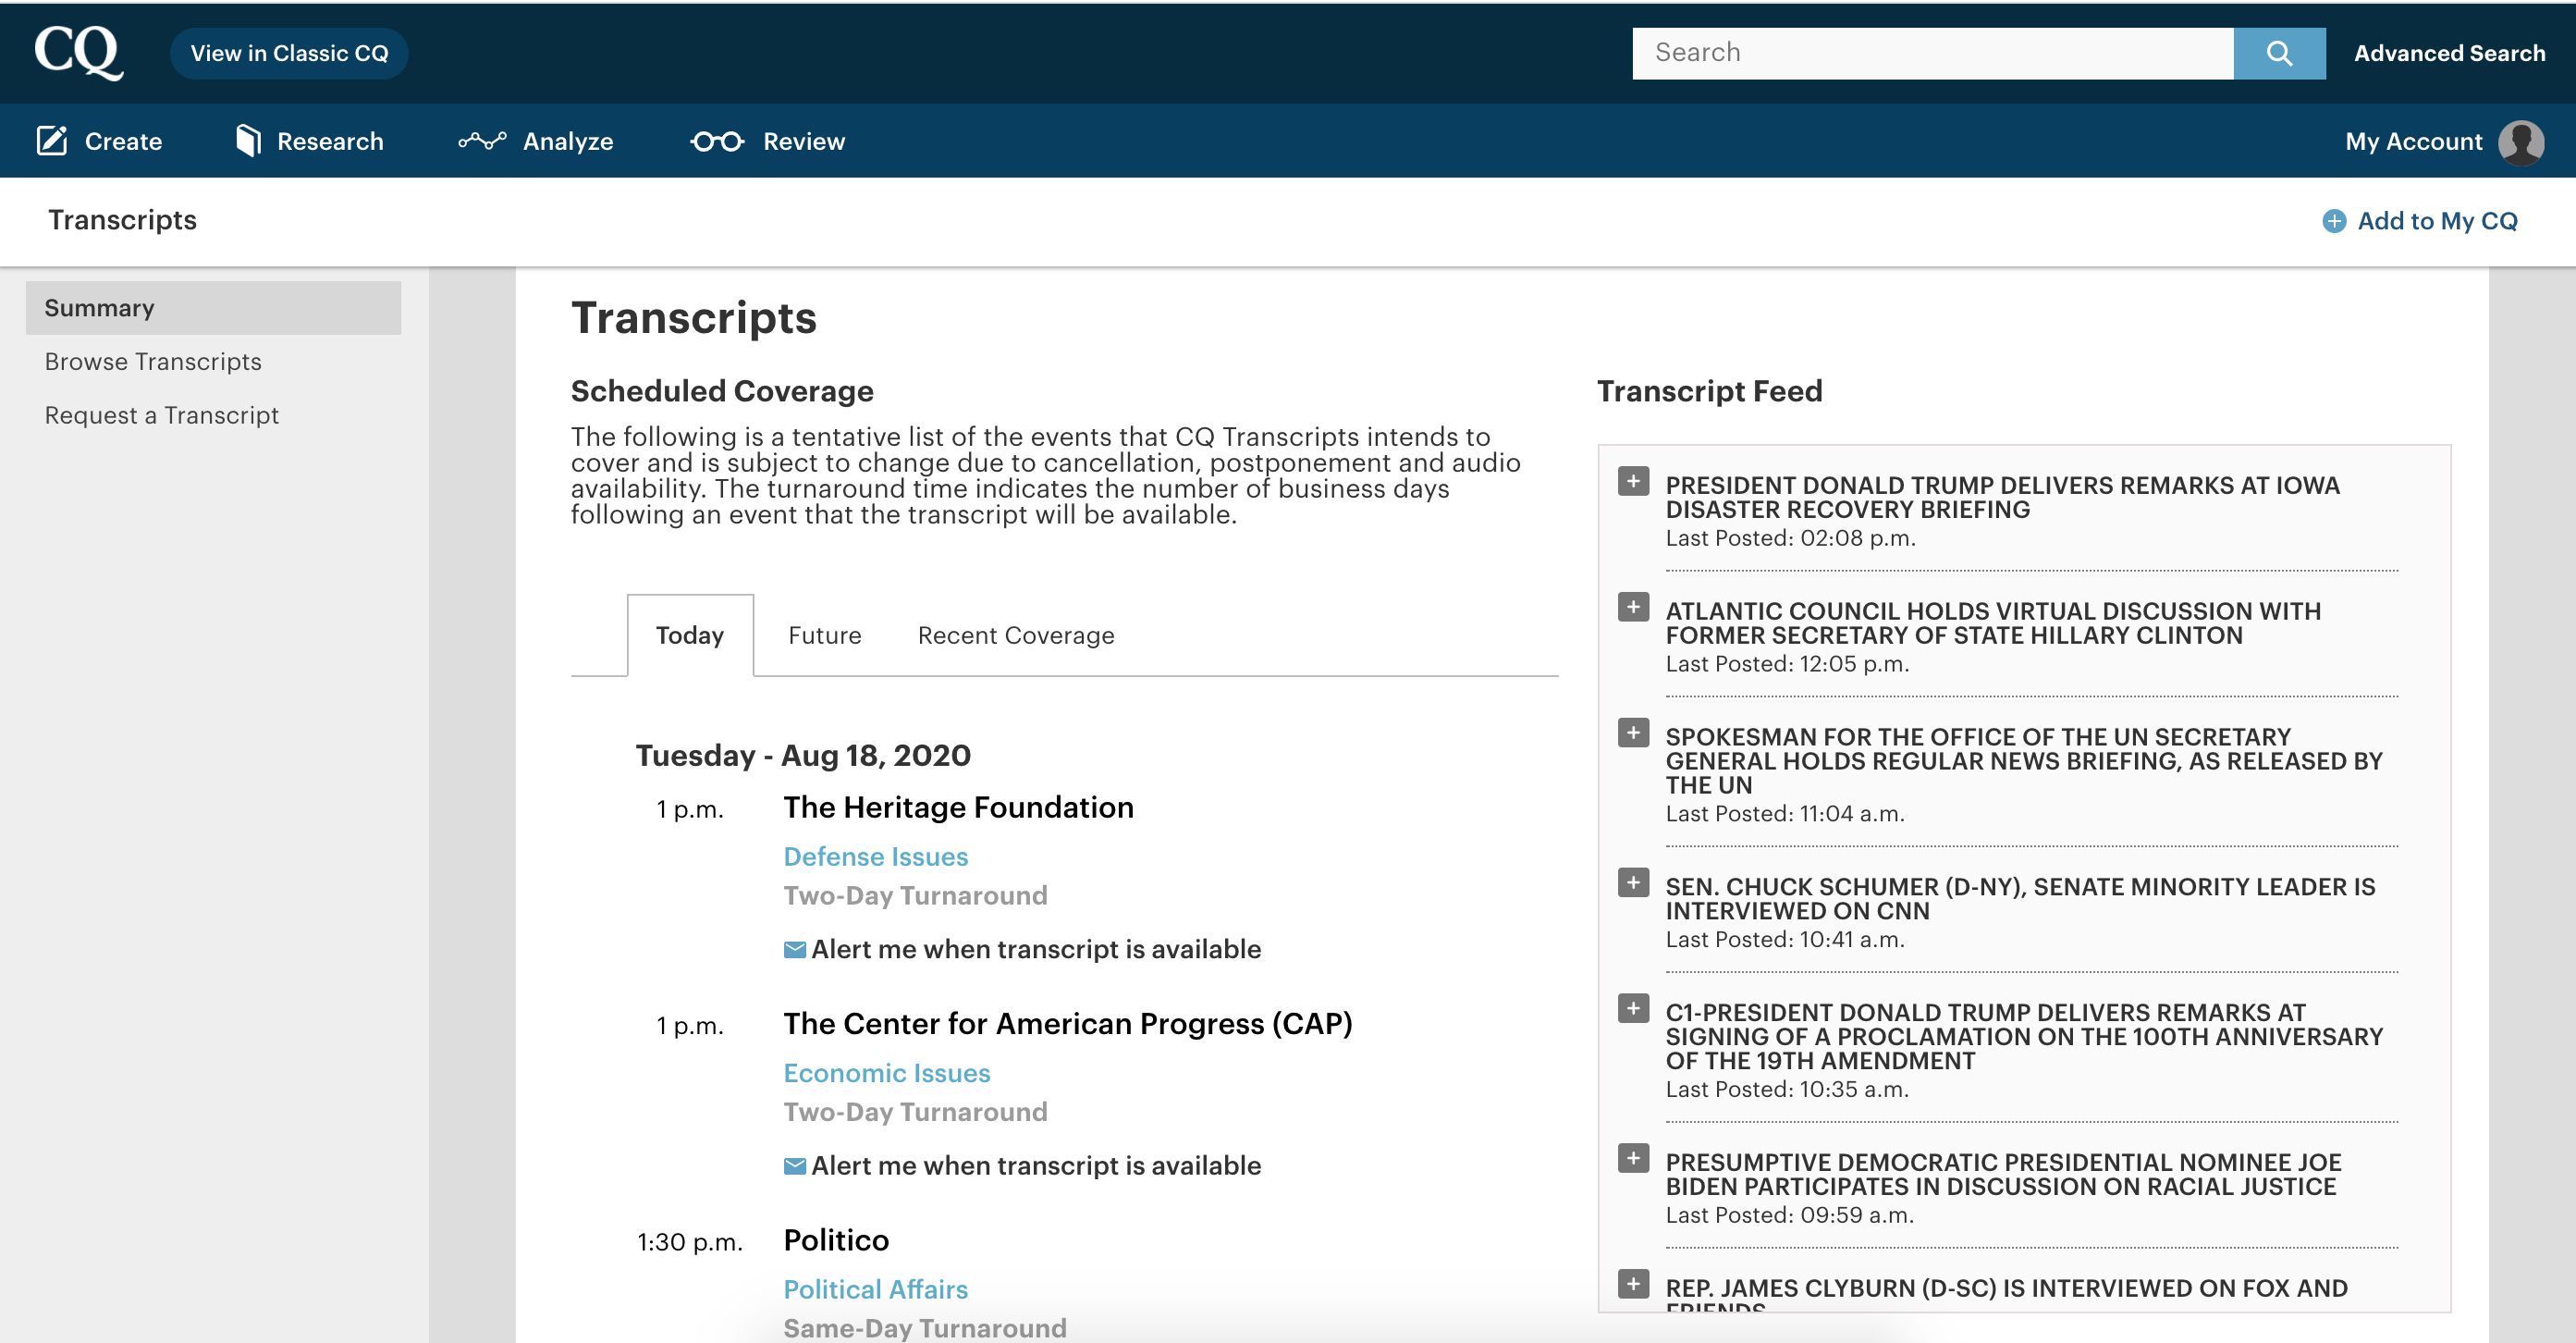Select Summary in the sidebar
The width and height of the screenshot is (2576, 1343).
coord(213,308)
